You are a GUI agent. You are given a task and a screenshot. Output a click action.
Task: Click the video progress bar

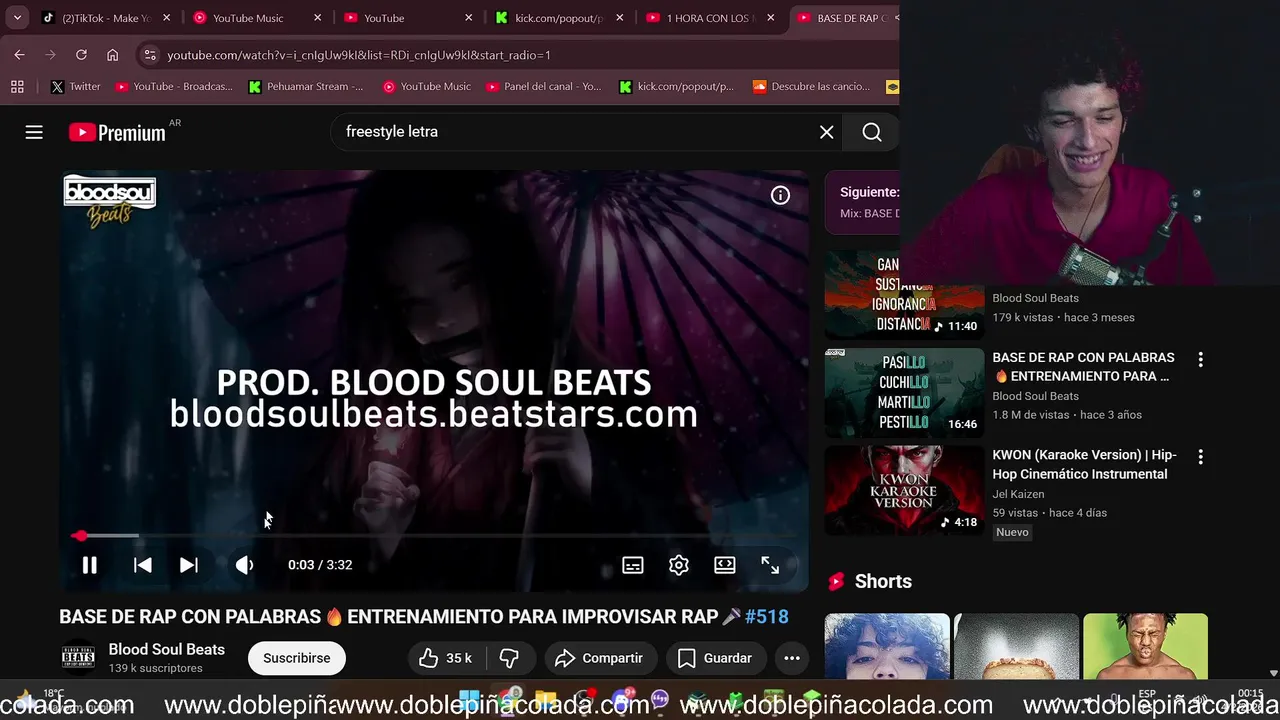point(434,536)
